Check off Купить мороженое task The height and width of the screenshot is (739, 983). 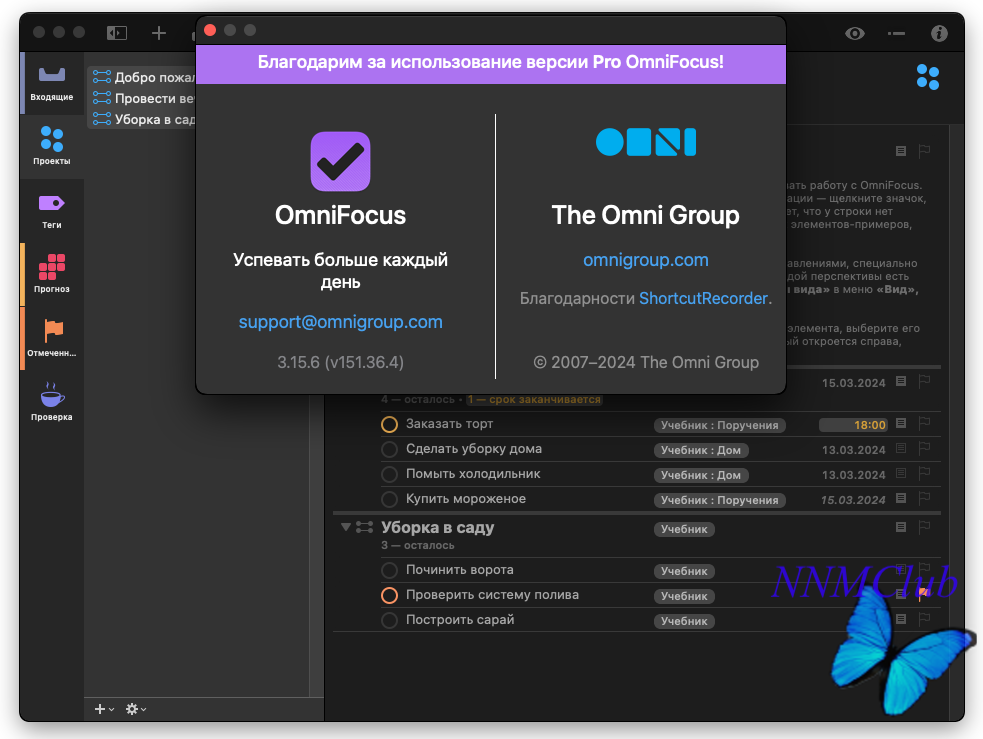pyautogui.click(x=389, y=500)
